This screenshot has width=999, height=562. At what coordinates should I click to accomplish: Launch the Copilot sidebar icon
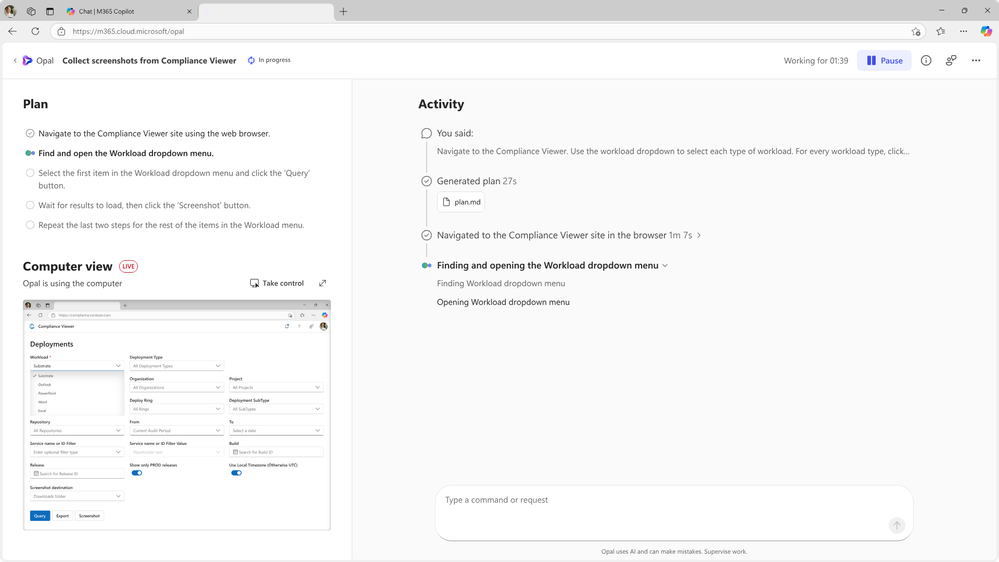coord(986,31)
